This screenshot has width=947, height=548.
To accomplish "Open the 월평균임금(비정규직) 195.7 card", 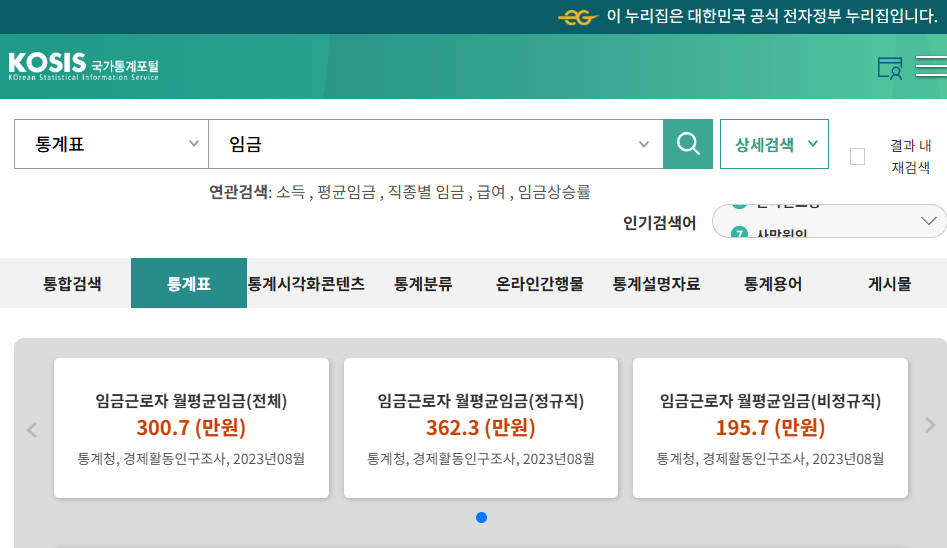I will coord(770,428).
